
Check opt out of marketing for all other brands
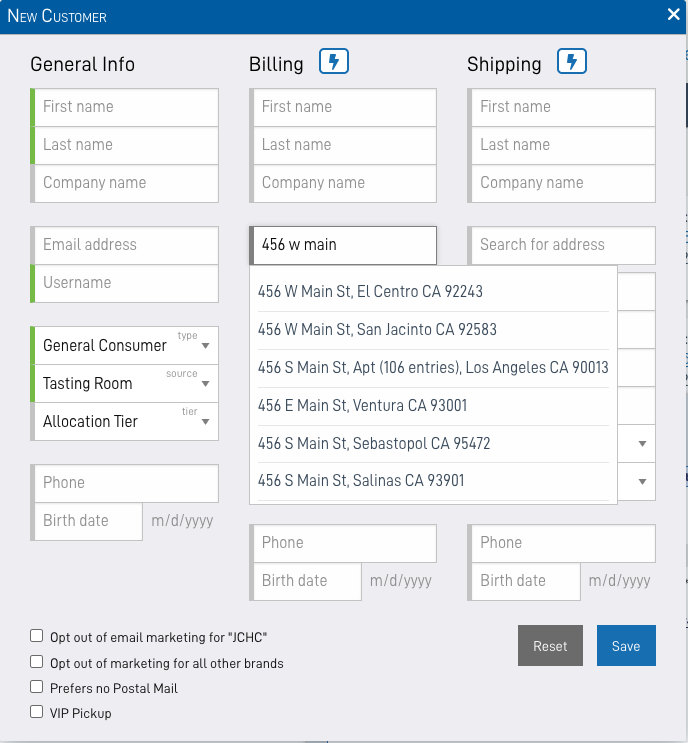pyautogui.click(x=37, y=662)
